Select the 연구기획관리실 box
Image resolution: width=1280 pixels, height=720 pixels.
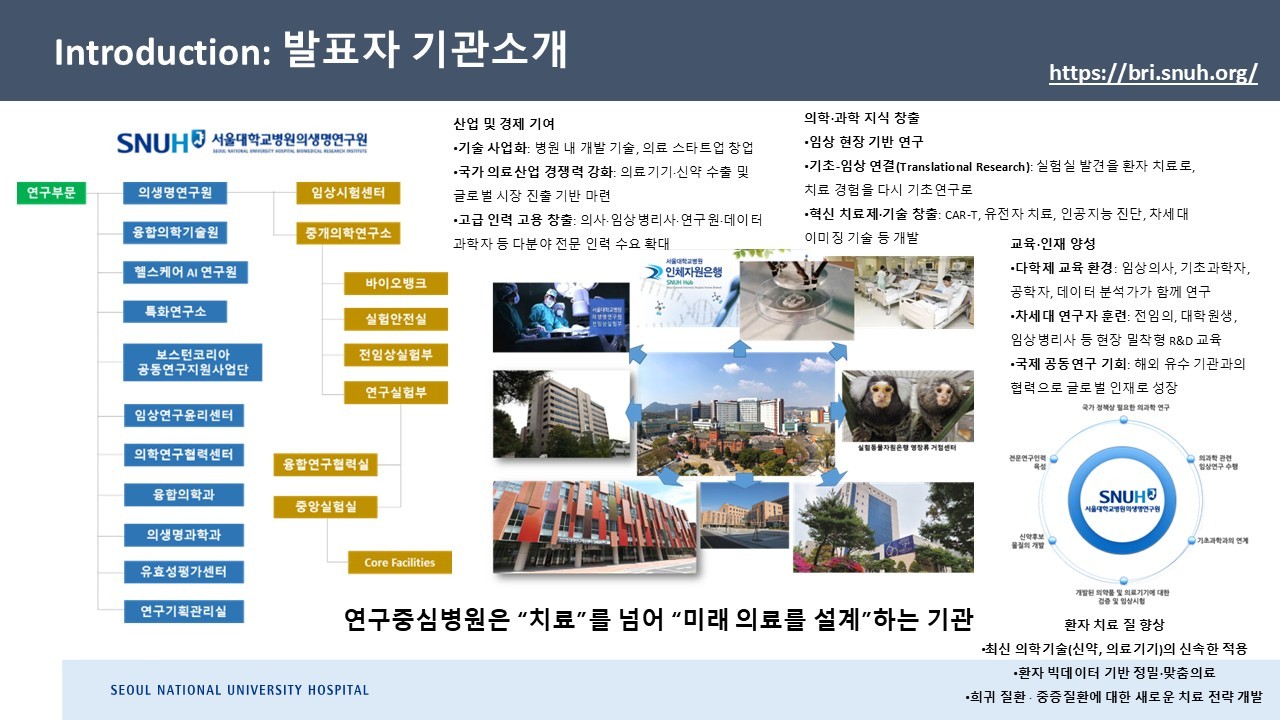pos(184,611)
